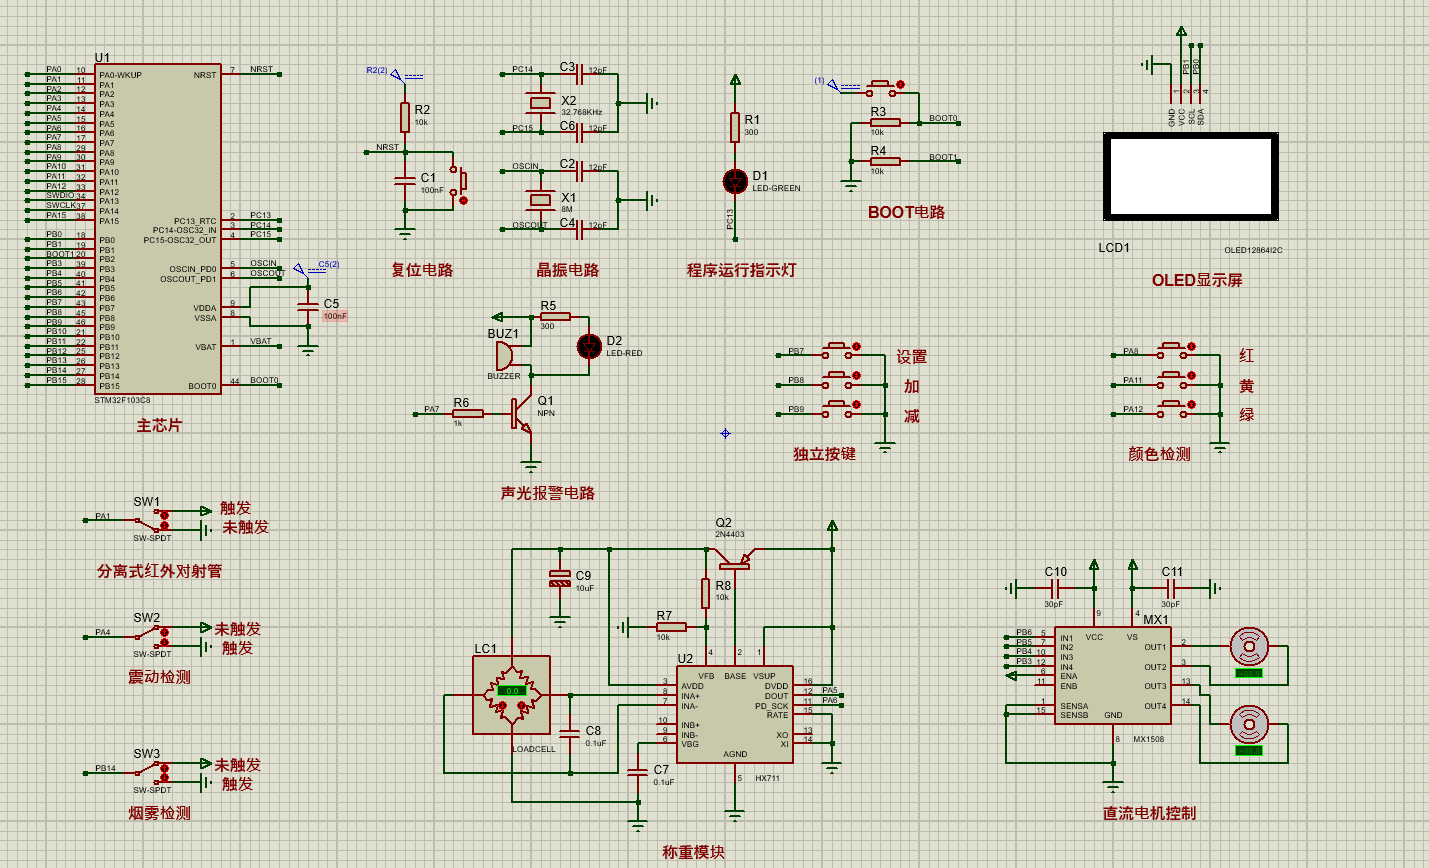
Task: Click the 程序运行指示灯 label
Action: (x=741, y=270)
